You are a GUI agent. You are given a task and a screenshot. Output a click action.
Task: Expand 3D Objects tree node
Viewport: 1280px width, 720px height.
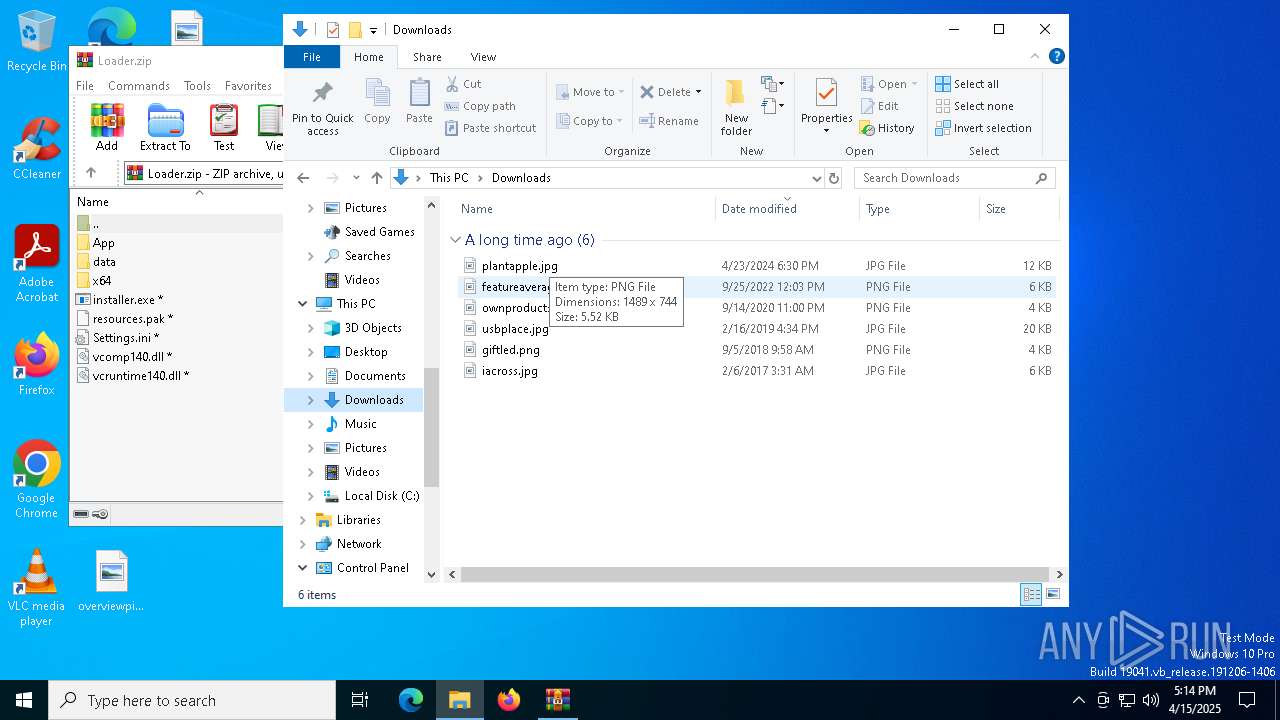[311, 328]
